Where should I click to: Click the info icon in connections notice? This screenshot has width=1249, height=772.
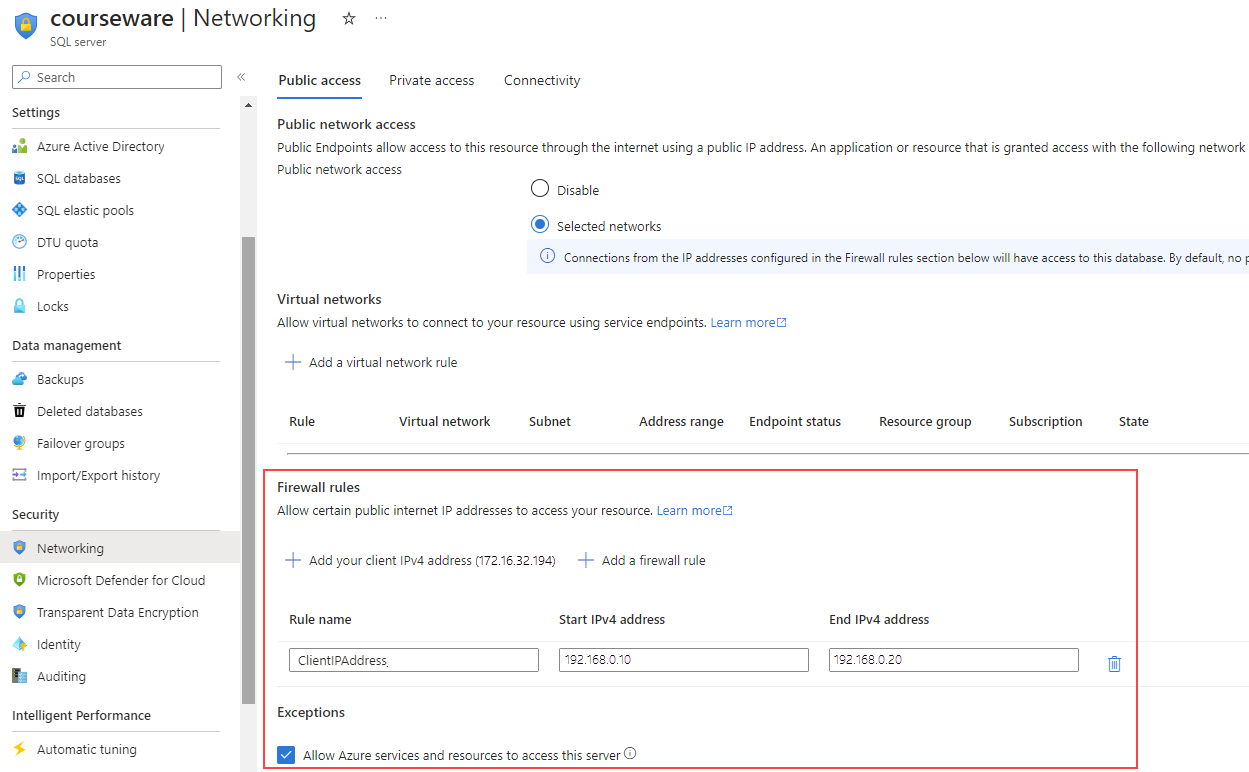547,256
